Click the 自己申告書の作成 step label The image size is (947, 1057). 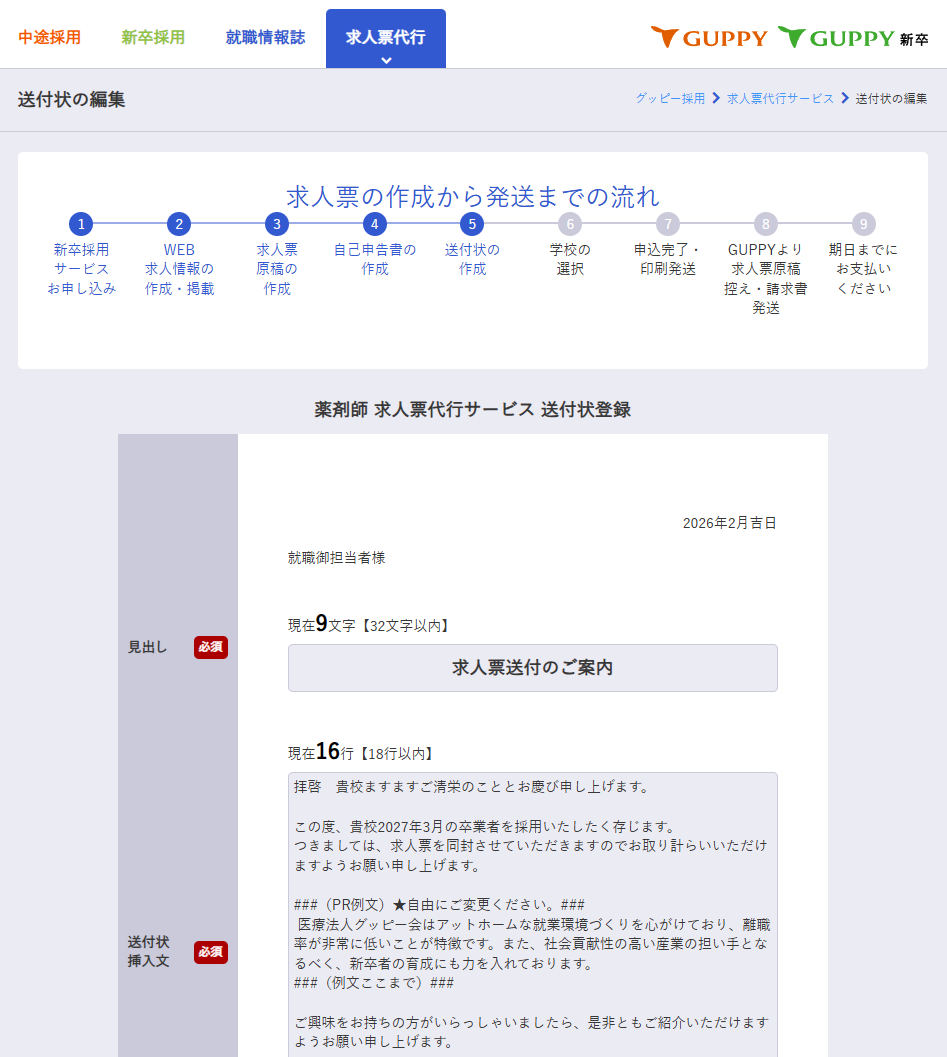pos(374,260)
